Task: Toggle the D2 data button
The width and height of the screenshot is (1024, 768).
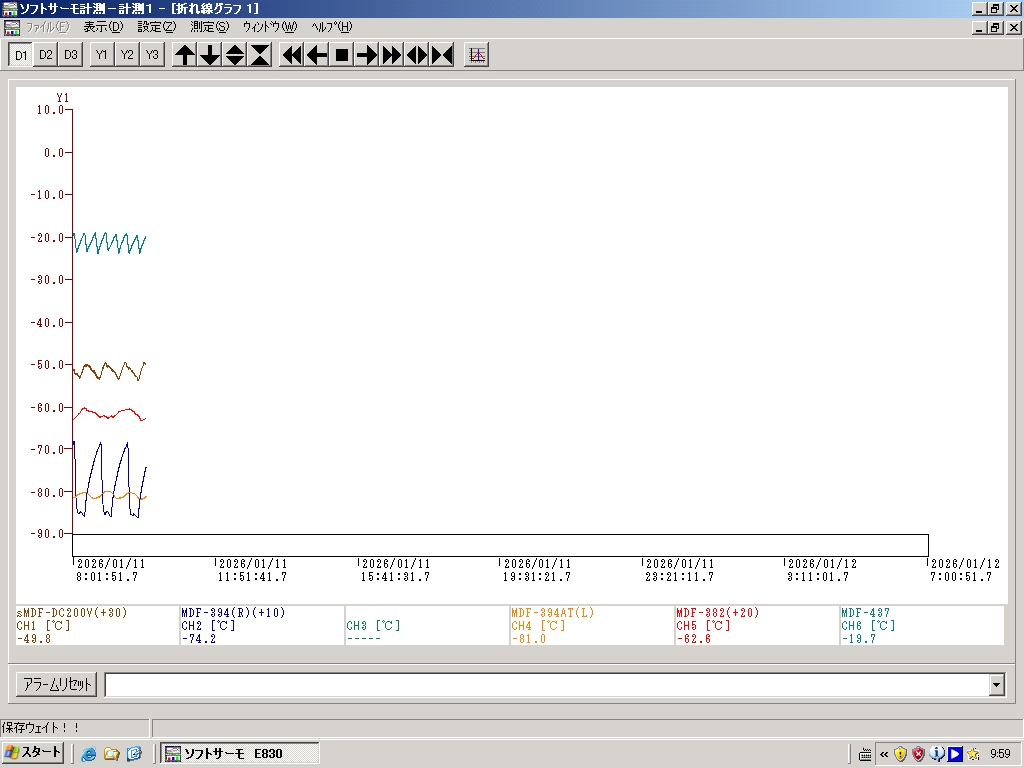Action: [x=46, y=55]
